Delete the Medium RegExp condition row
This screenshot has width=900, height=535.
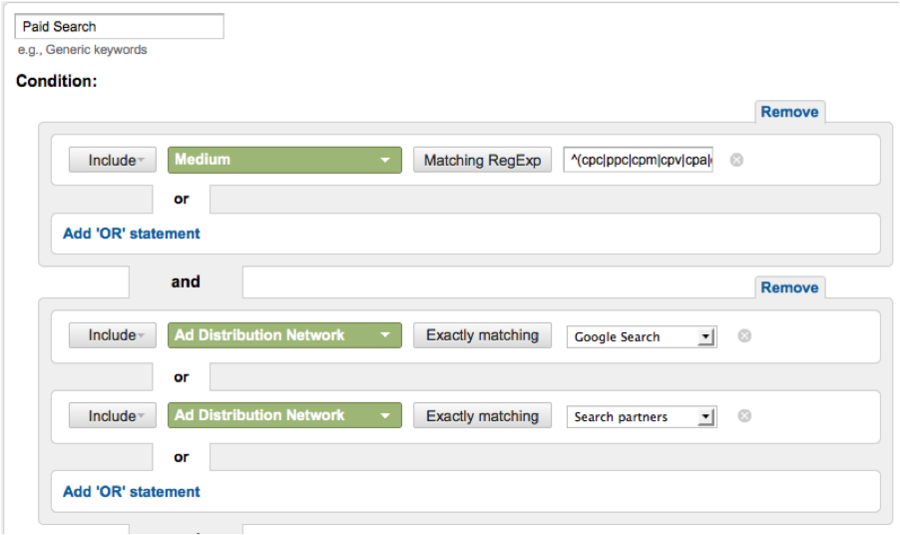coord(737,160)
